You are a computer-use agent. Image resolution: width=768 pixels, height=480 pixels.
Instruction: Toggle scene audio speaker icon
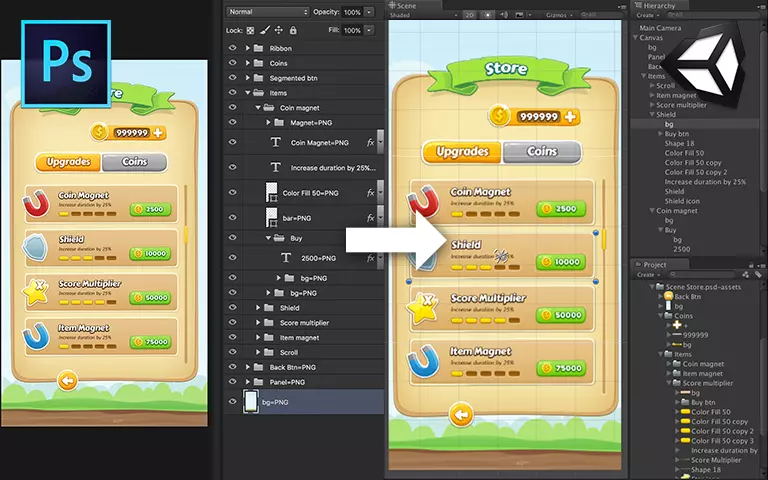coord(504,16)
